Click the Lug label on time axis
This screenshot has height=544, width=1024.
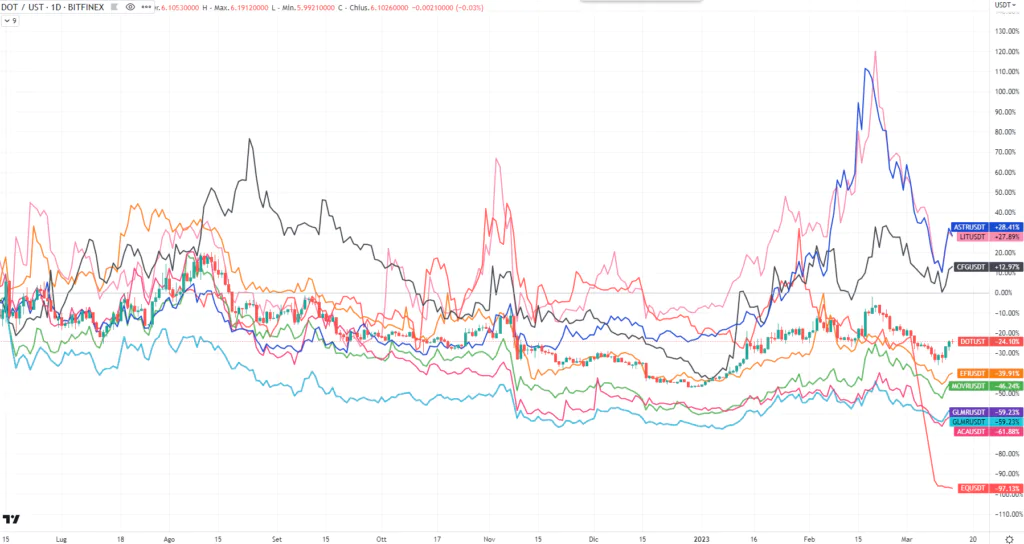click(61, 539)
